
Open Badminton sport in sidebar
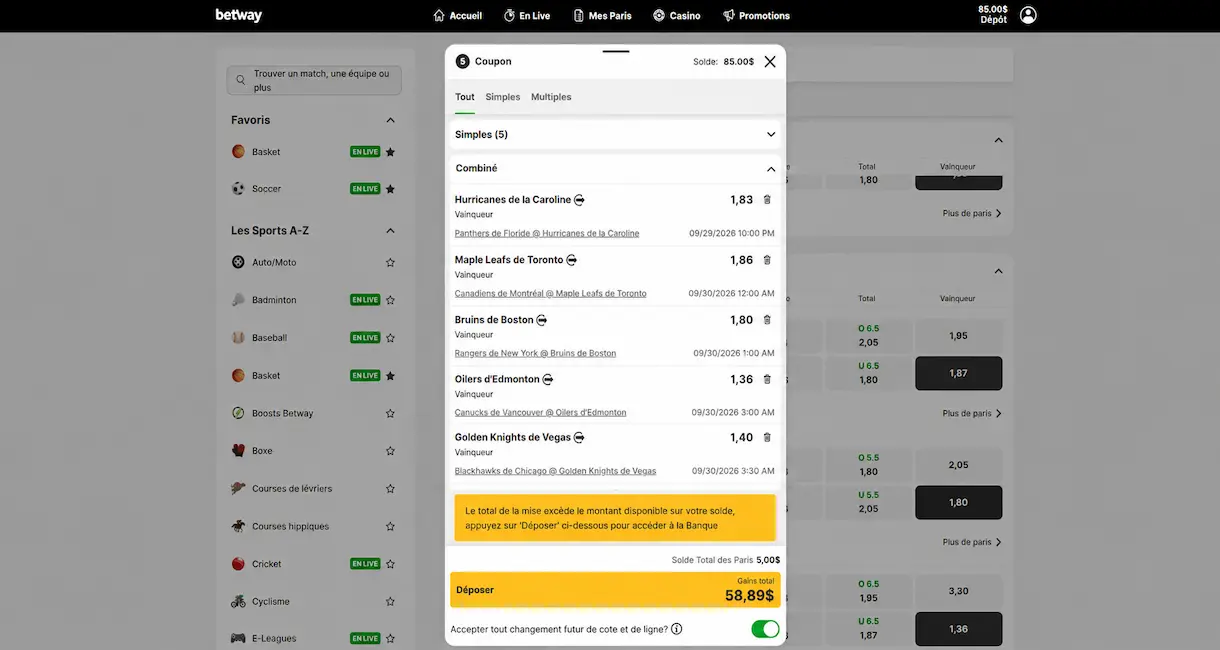click(274, 300)
